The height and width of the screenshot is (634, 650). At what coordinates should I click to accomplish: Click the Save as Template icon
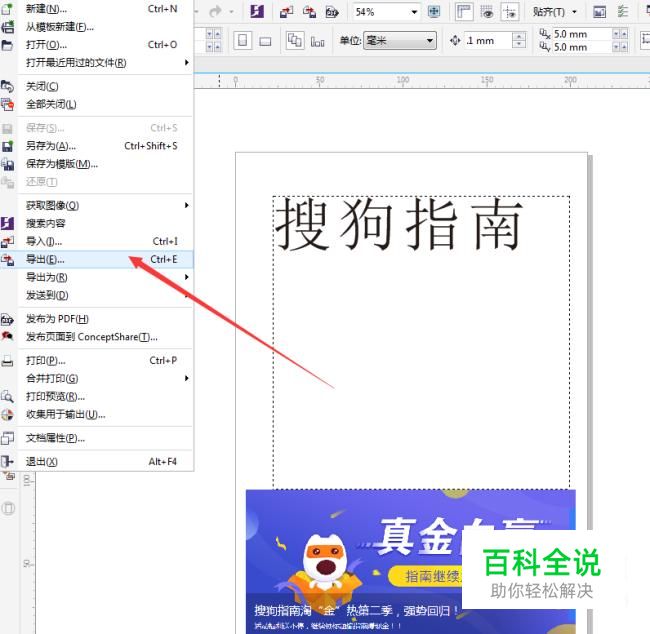7,164
